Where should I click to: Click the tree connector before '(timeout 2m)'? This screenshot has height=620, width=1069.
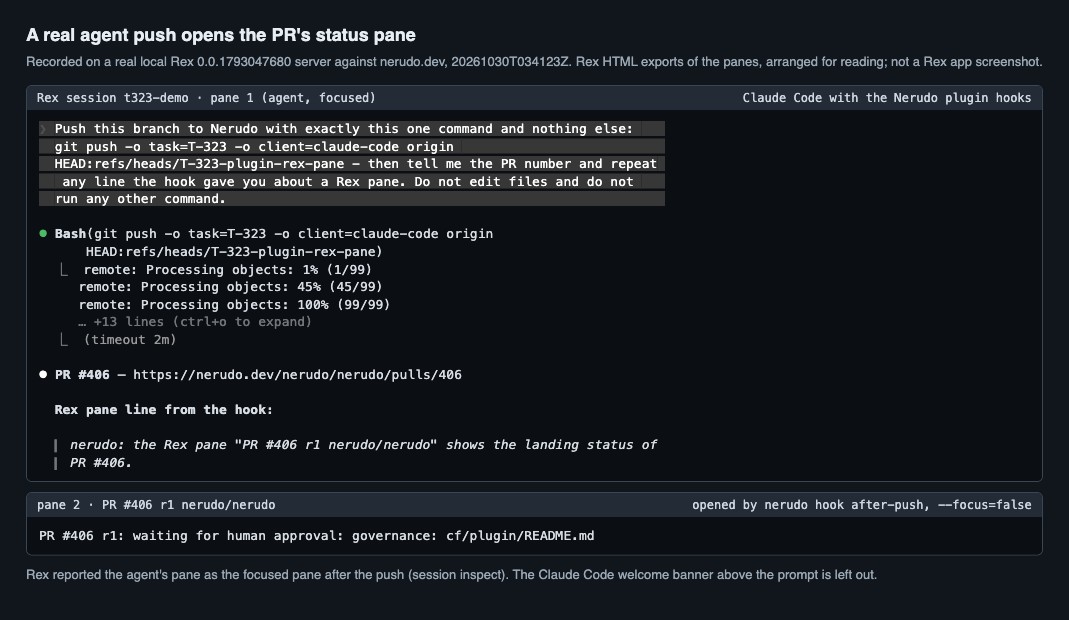(x=63, y=340)
